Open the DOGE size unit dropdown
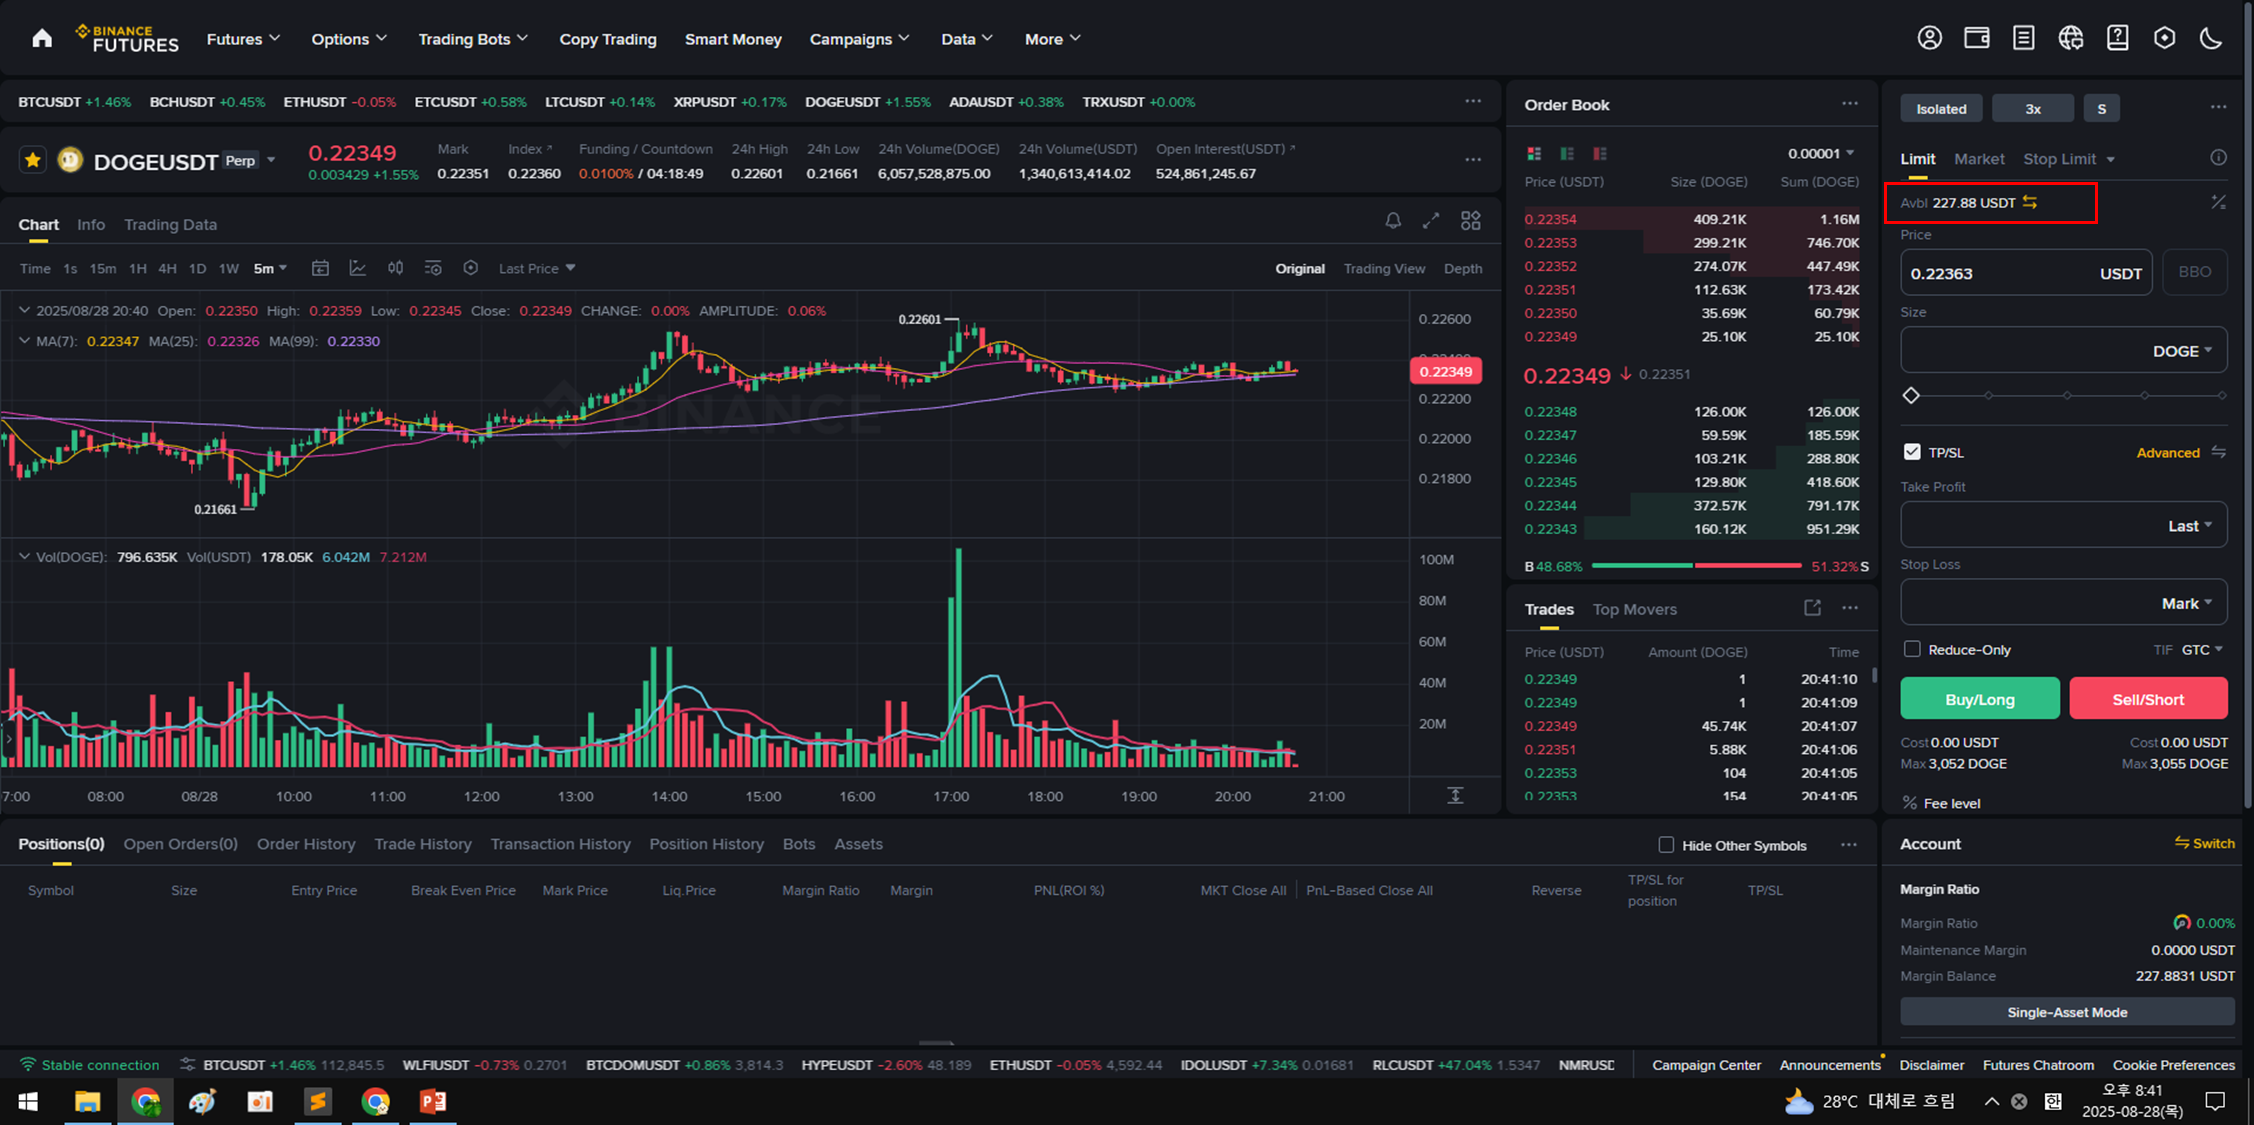The width and height of the screenshot is (2254, 1125). pyautogui.click(x=2182, y=351)
